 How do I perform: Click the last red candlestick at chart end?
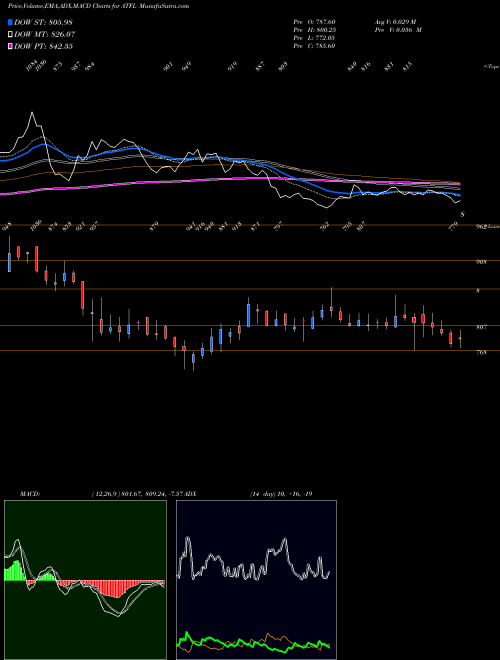tap(460, 338)
